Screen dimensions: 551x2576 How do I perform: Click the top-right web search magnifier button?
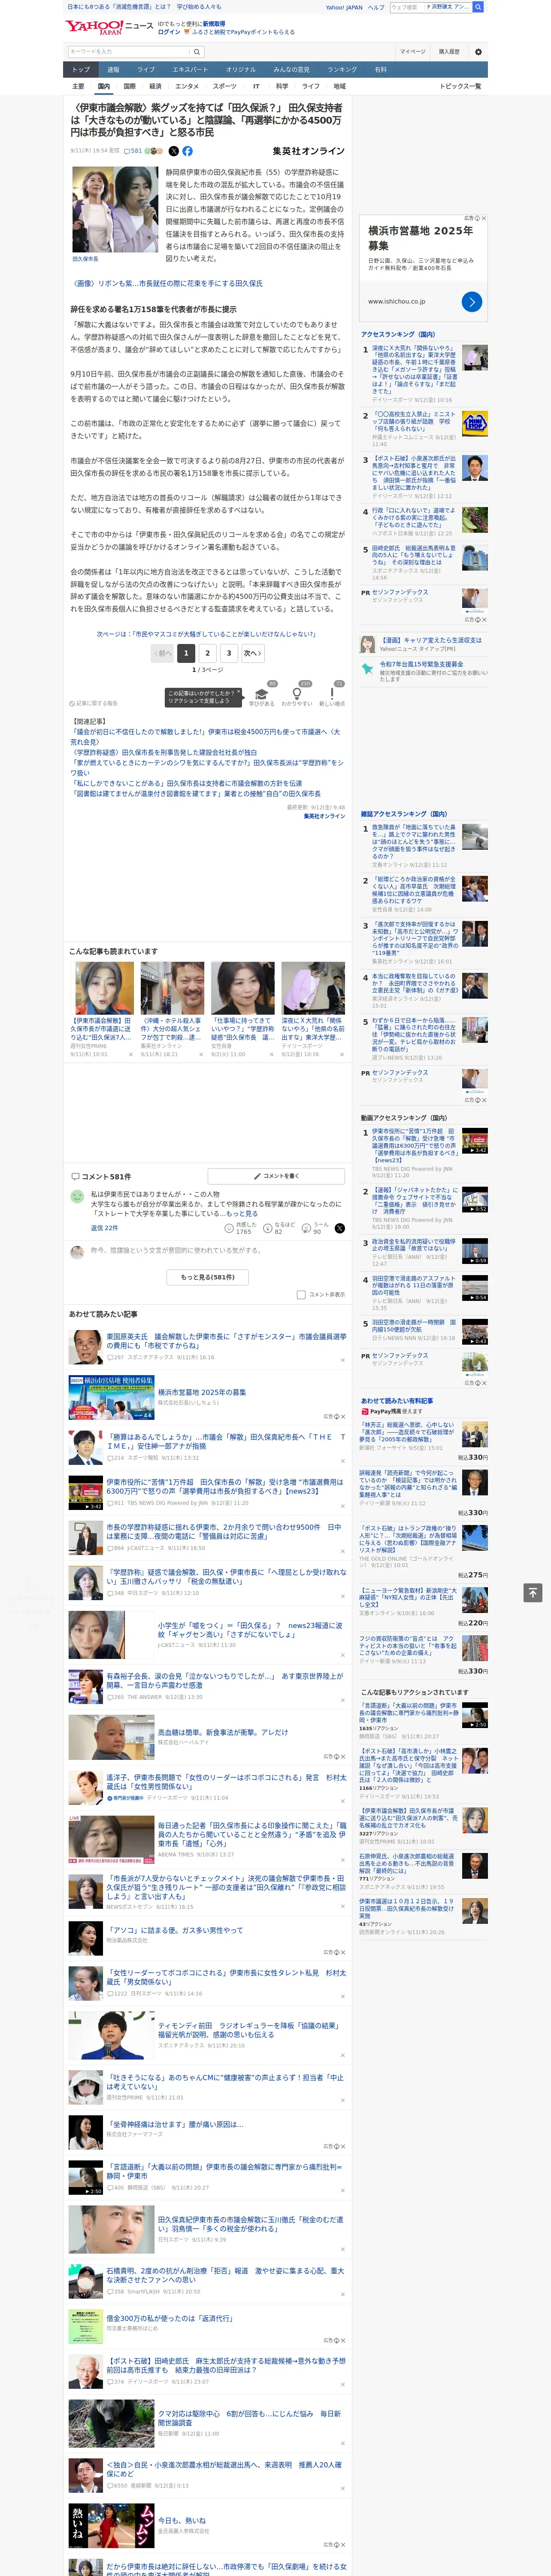[x=478, y=7]
